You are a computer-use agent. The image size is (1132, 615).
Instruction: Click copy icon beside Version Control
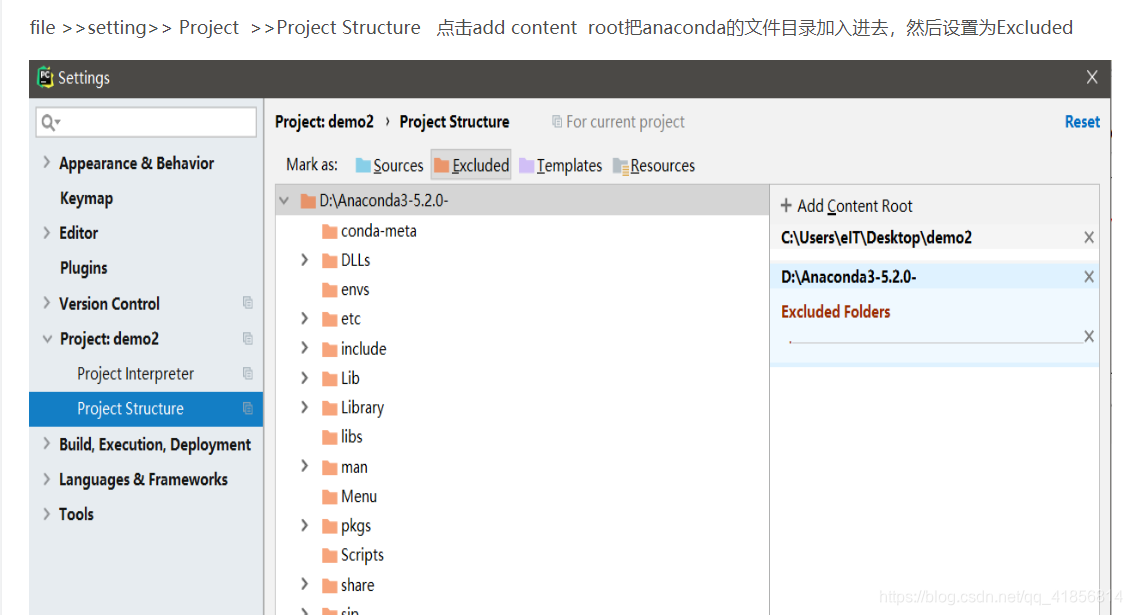click(x=248, y=302)
